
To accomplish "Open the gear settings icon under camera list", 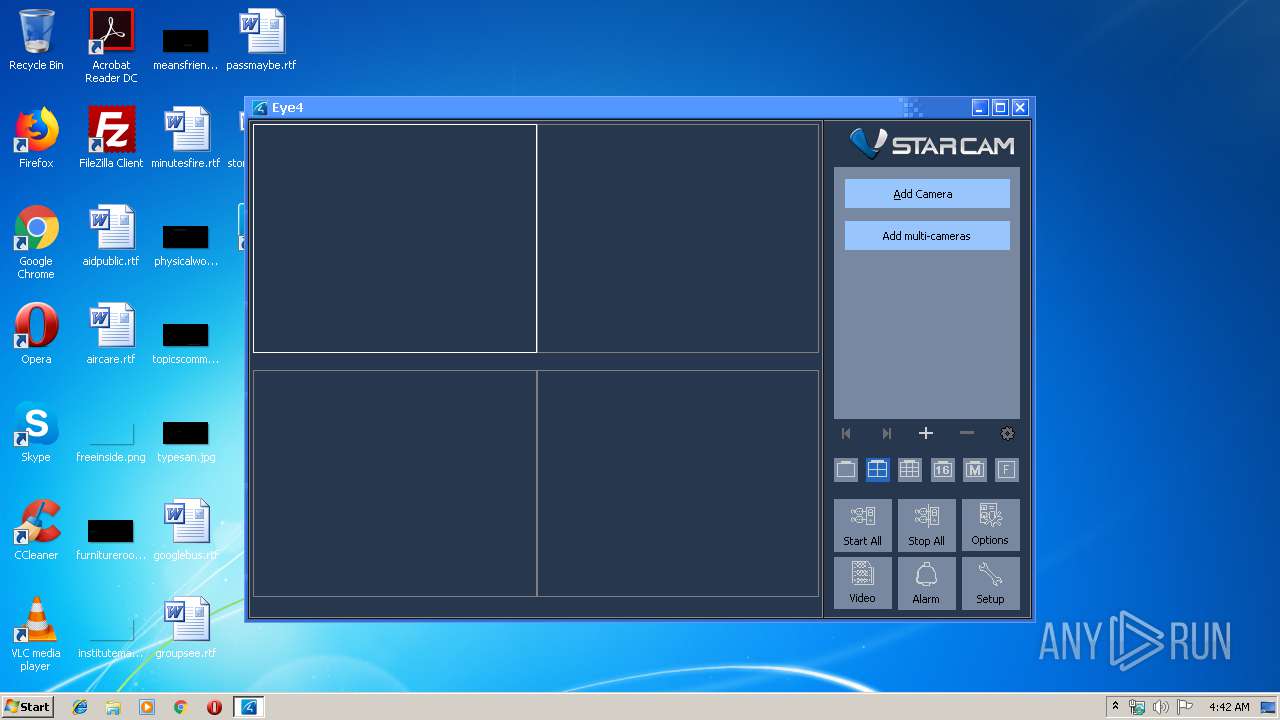I will pyautogui.click(x=1007, y=433).
